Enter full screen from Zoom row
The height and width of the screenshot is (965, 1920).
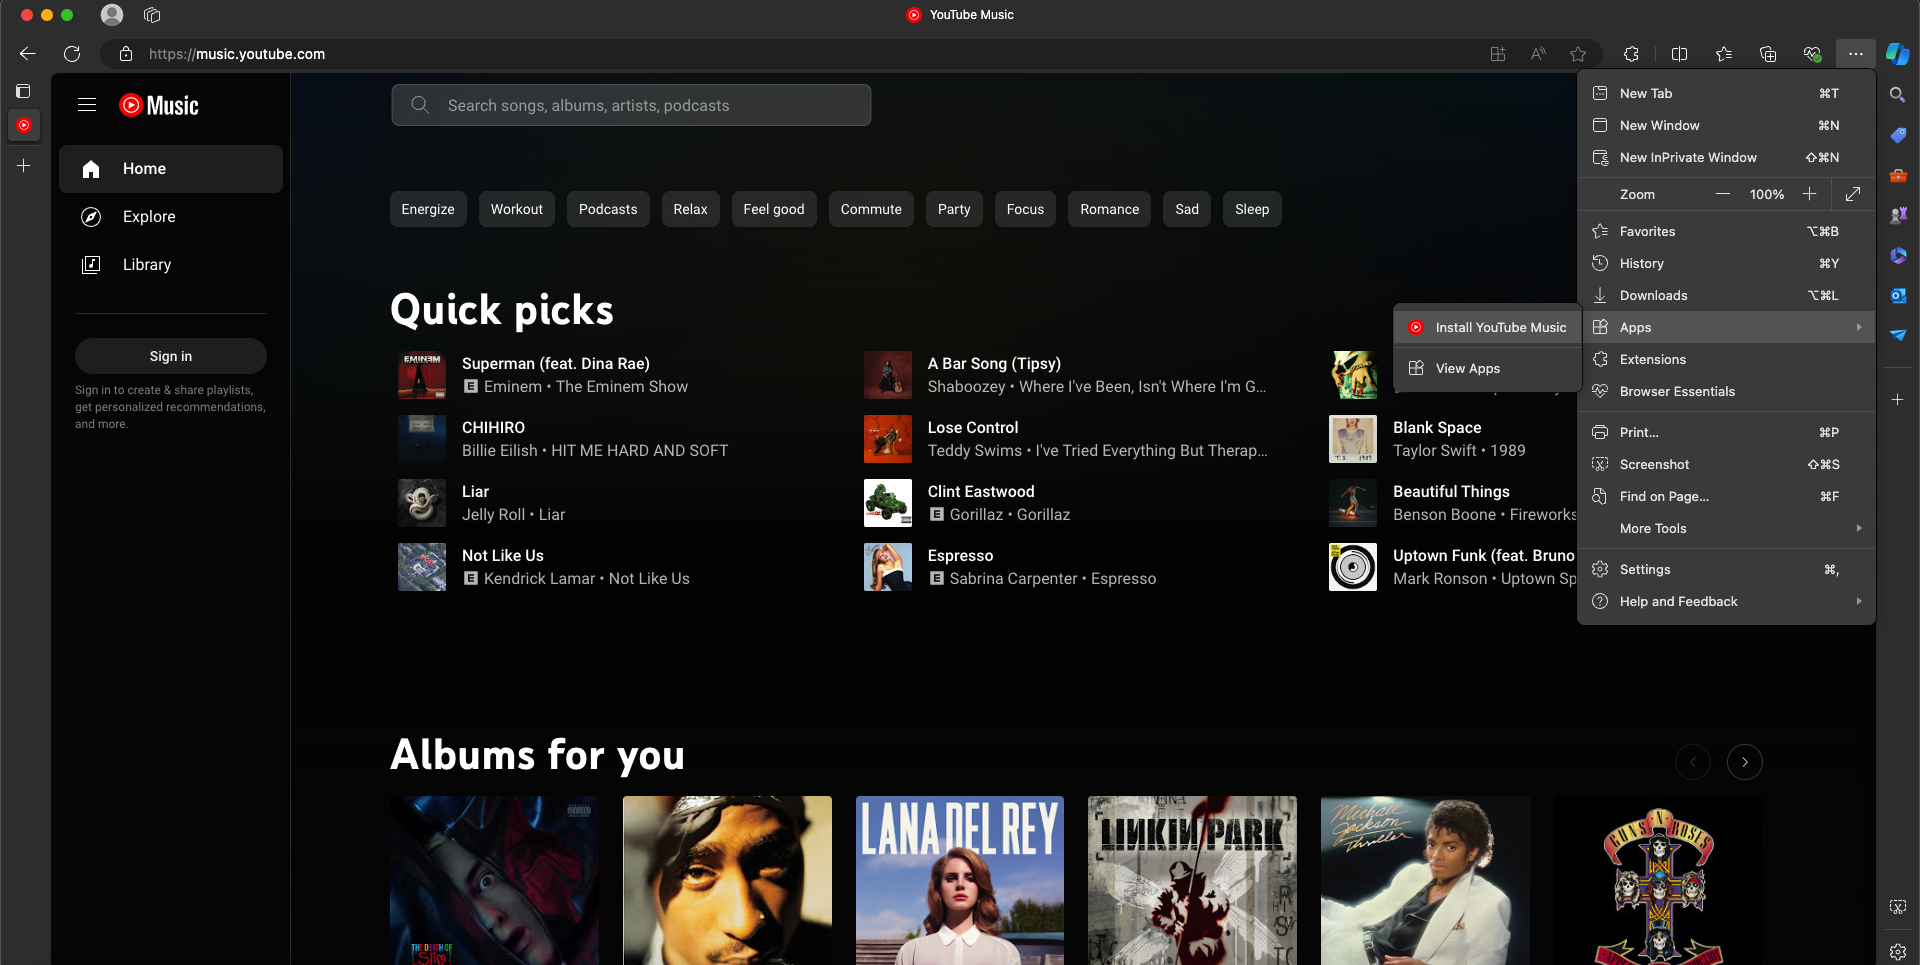pos(1853,194)
